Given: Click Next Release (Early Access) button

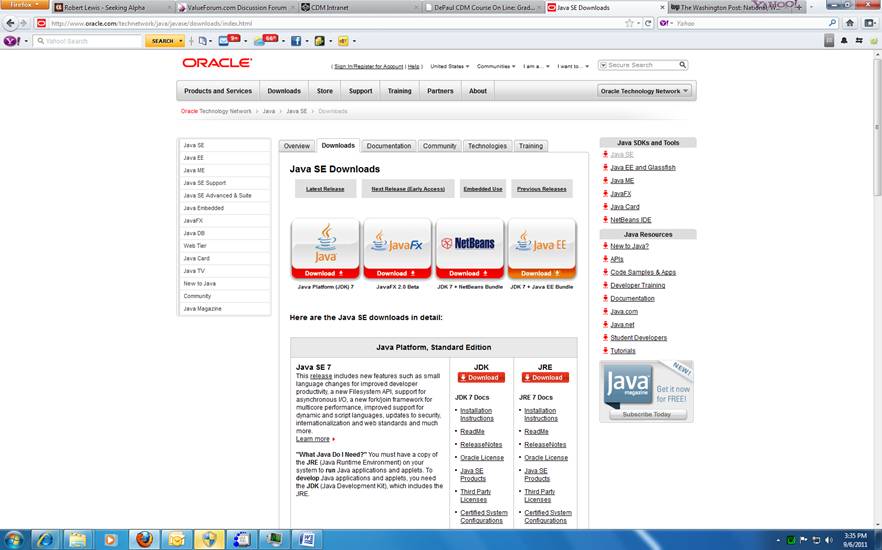Looking at the screenshot, I should point(408,189).
